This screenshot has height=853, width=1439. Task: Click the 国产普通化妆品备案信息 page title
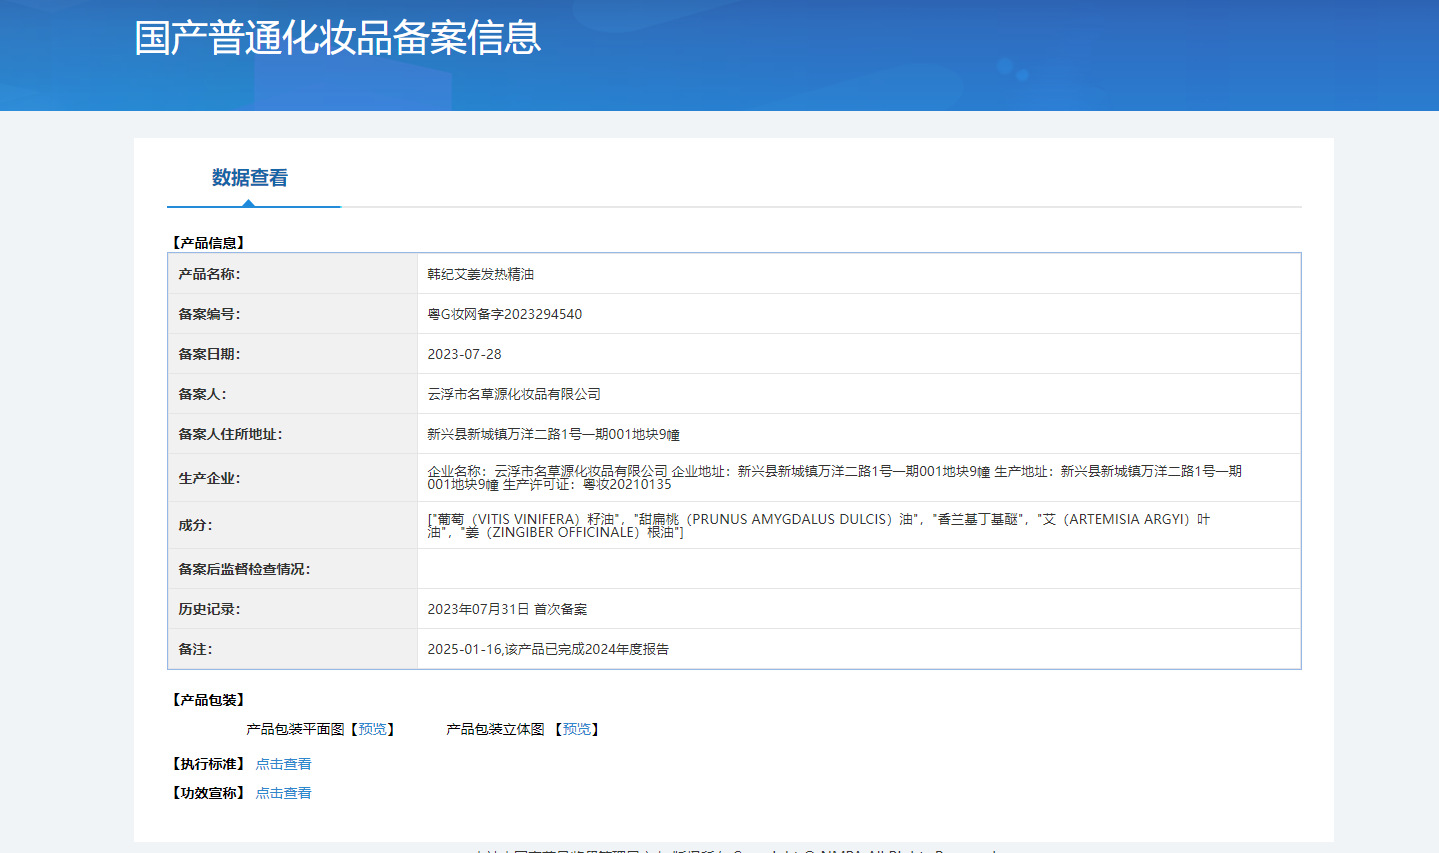tap(338, 38)
